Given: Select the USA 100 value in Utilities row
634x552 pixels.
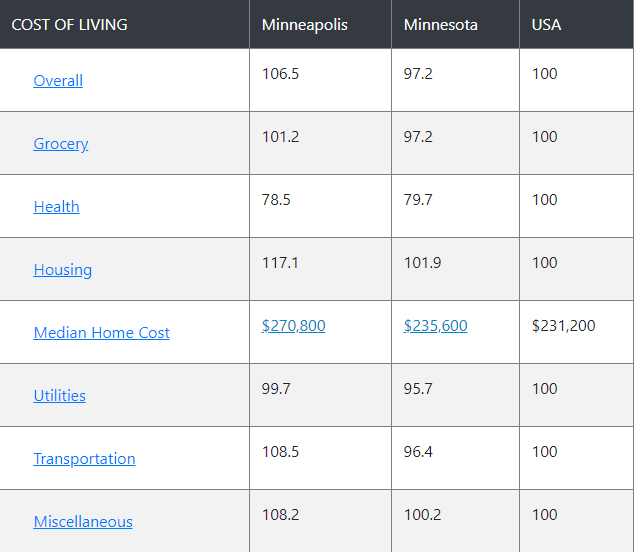Looking at the screenshot, I should pyautogui.click(x=545, y=389).
